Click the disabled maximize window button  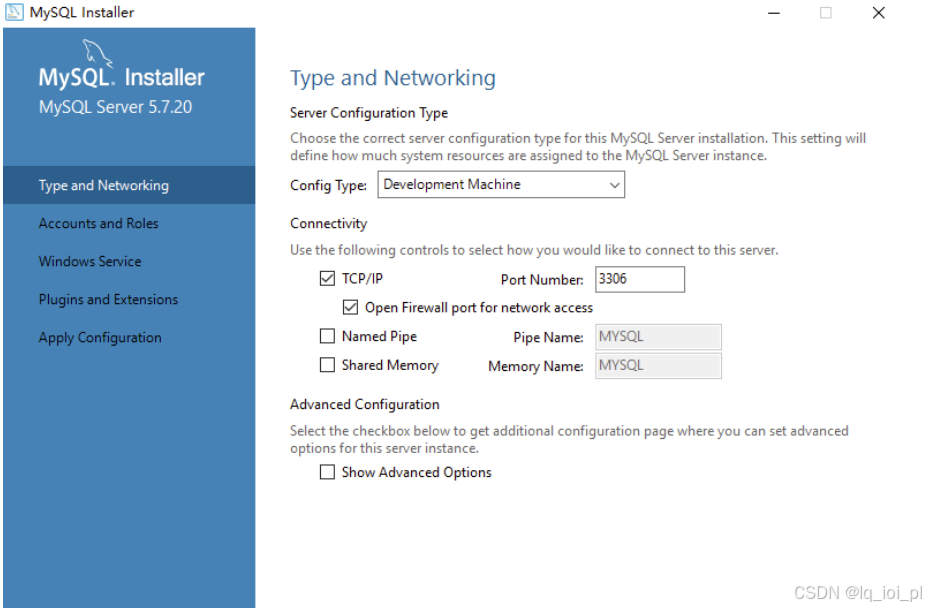[826, 12]
